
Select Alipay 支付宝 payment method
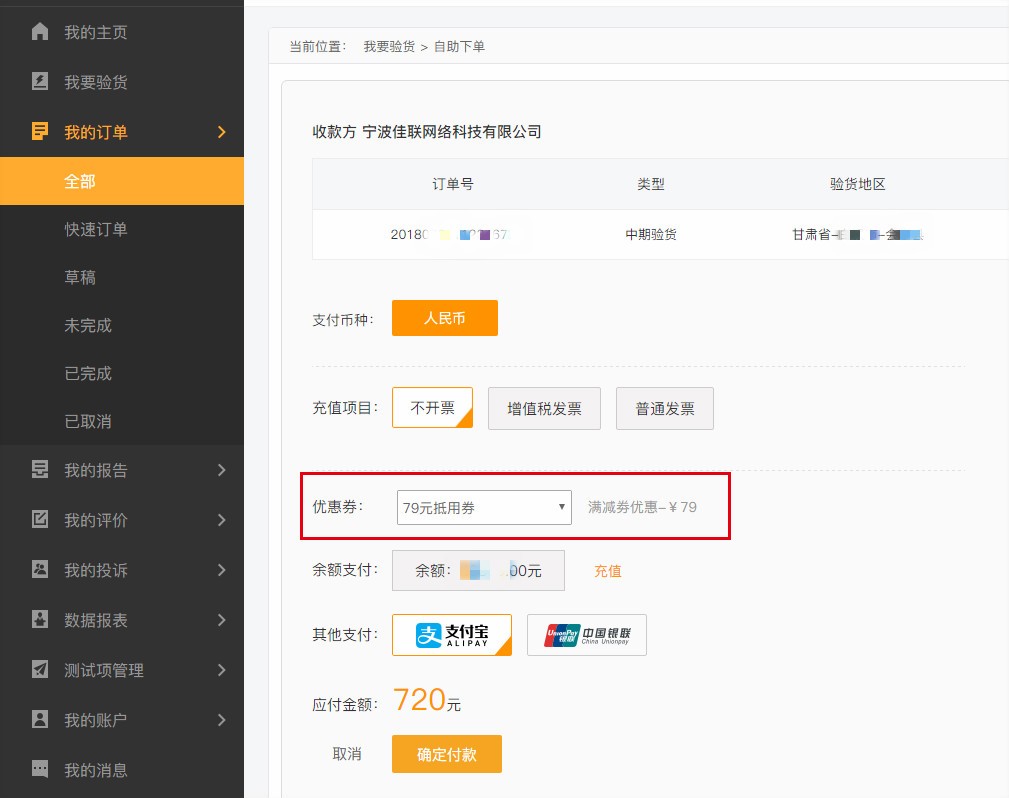pos(451,635)
